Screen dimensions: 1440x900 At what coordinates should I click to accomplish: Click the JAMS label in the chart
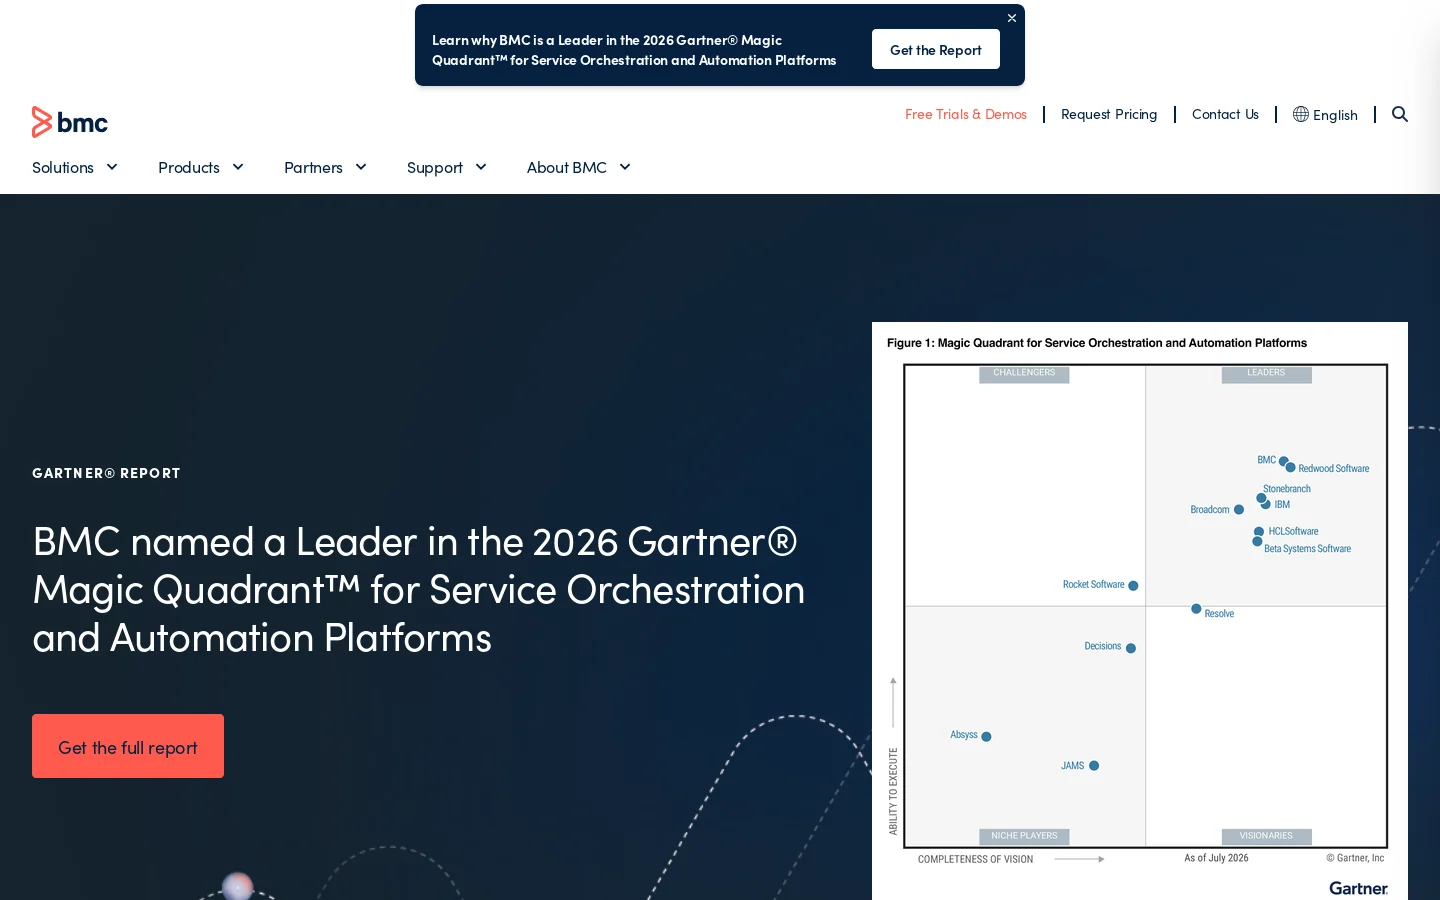pyautogui.click(x=1073, y=766)
